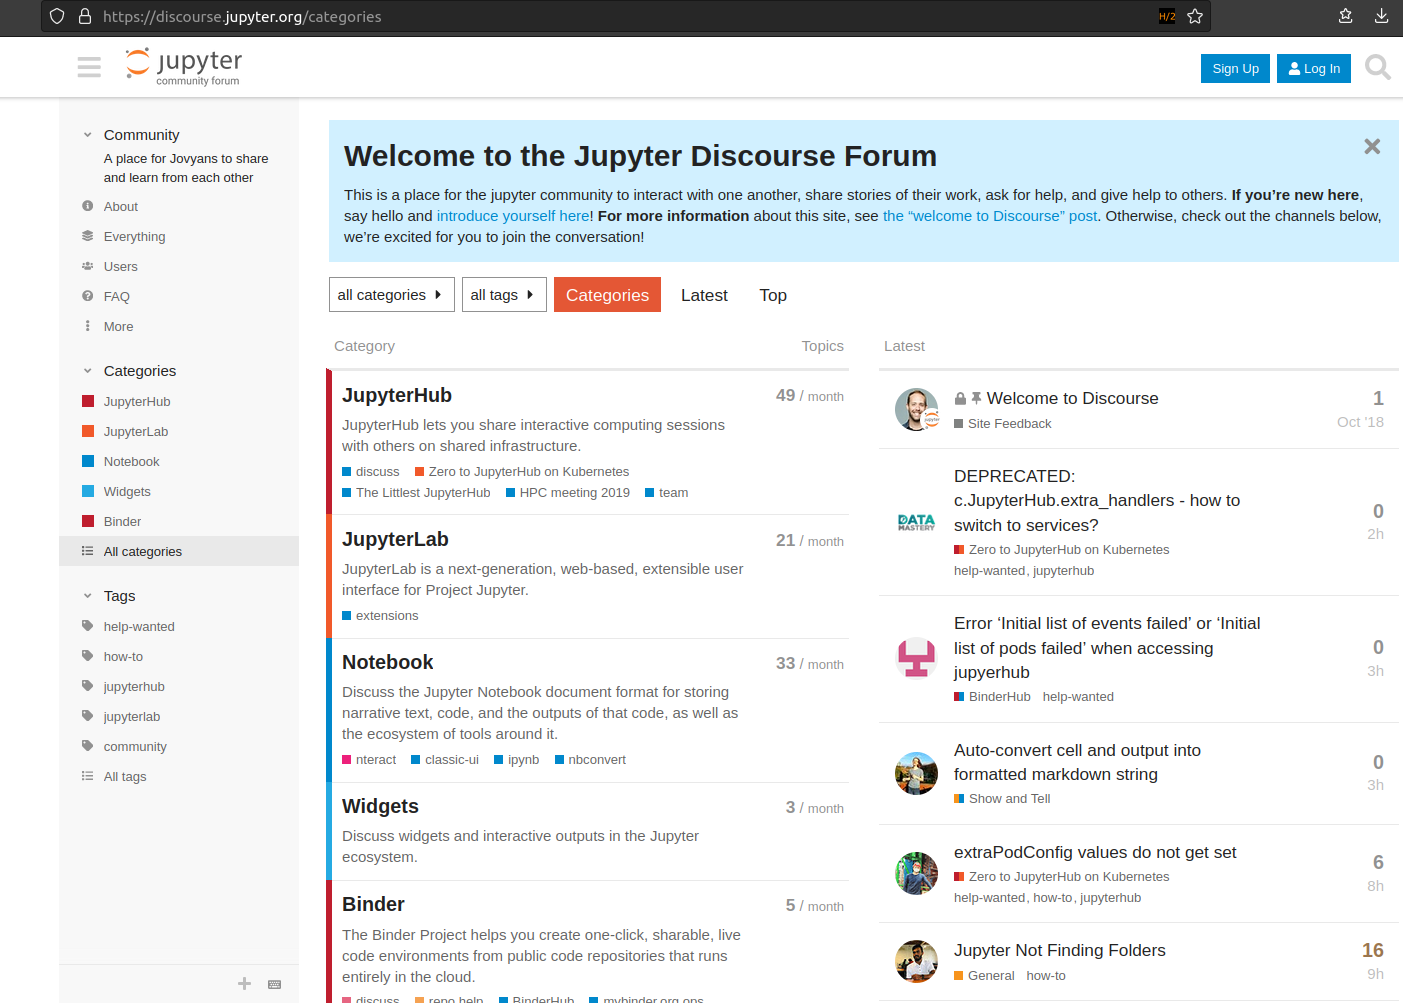Click avatar beside 'Jupyter Not Finding Folders'
The height and width of the screenshot is (1003, 1403).
coord(916,962)
